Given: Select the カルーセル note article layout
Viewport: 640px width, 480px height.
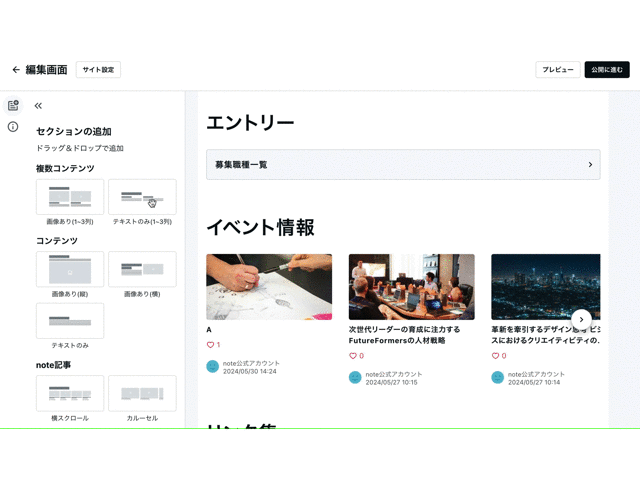Looking at the screenshot, I should [x=142, y=393].
